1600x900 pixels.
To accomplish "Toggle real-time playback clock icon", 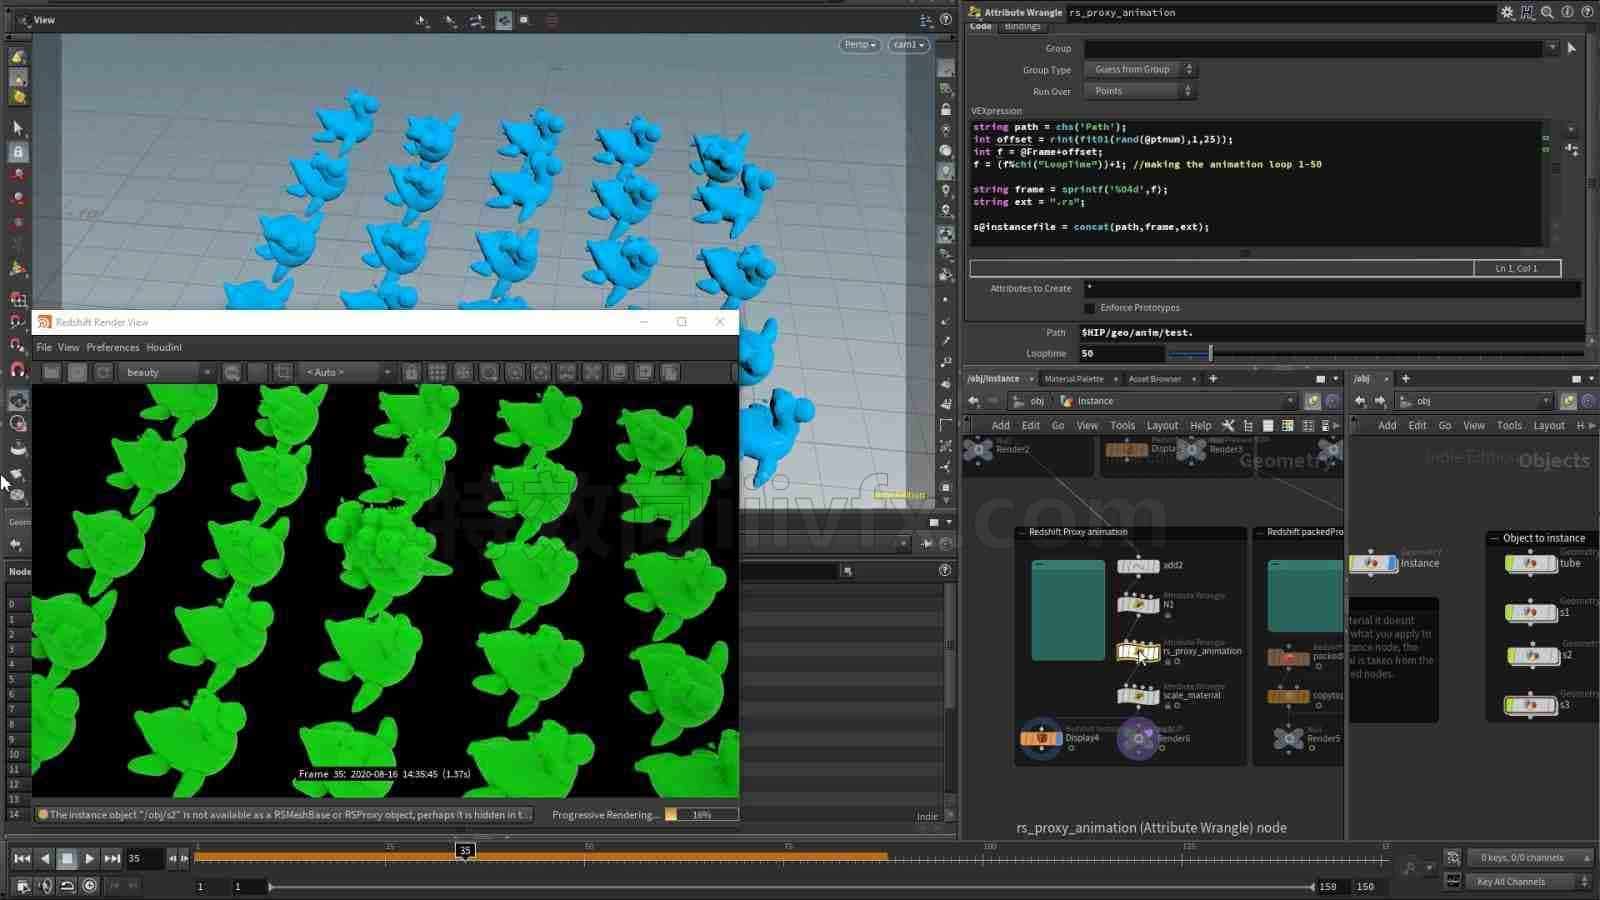I will (x=90, y=885).
